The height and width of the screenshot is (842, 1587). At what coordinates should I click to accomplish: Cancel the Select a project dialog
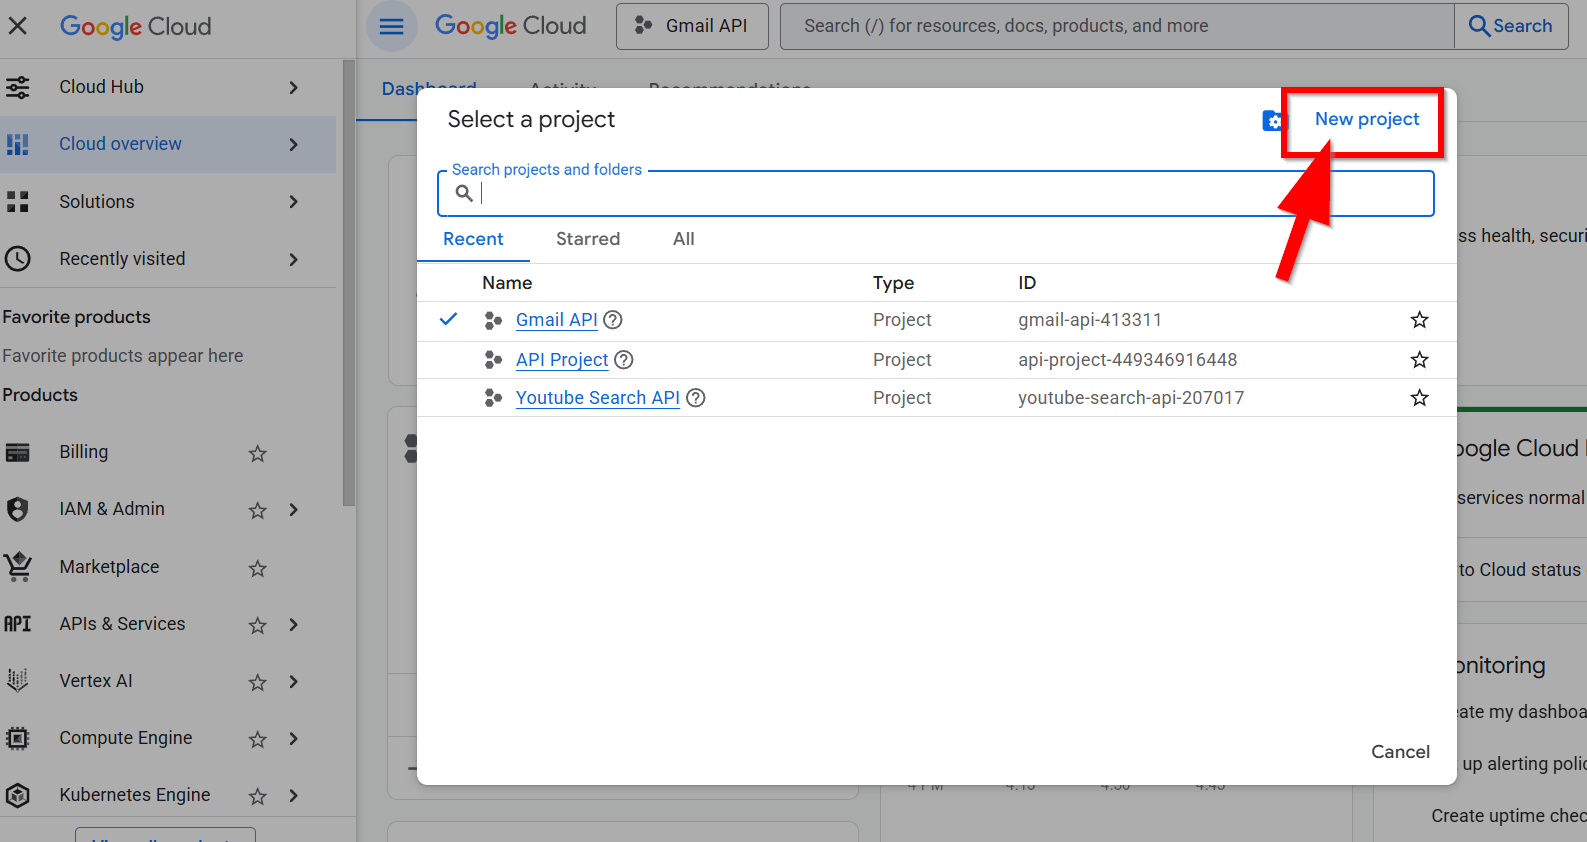[1400, 752]
